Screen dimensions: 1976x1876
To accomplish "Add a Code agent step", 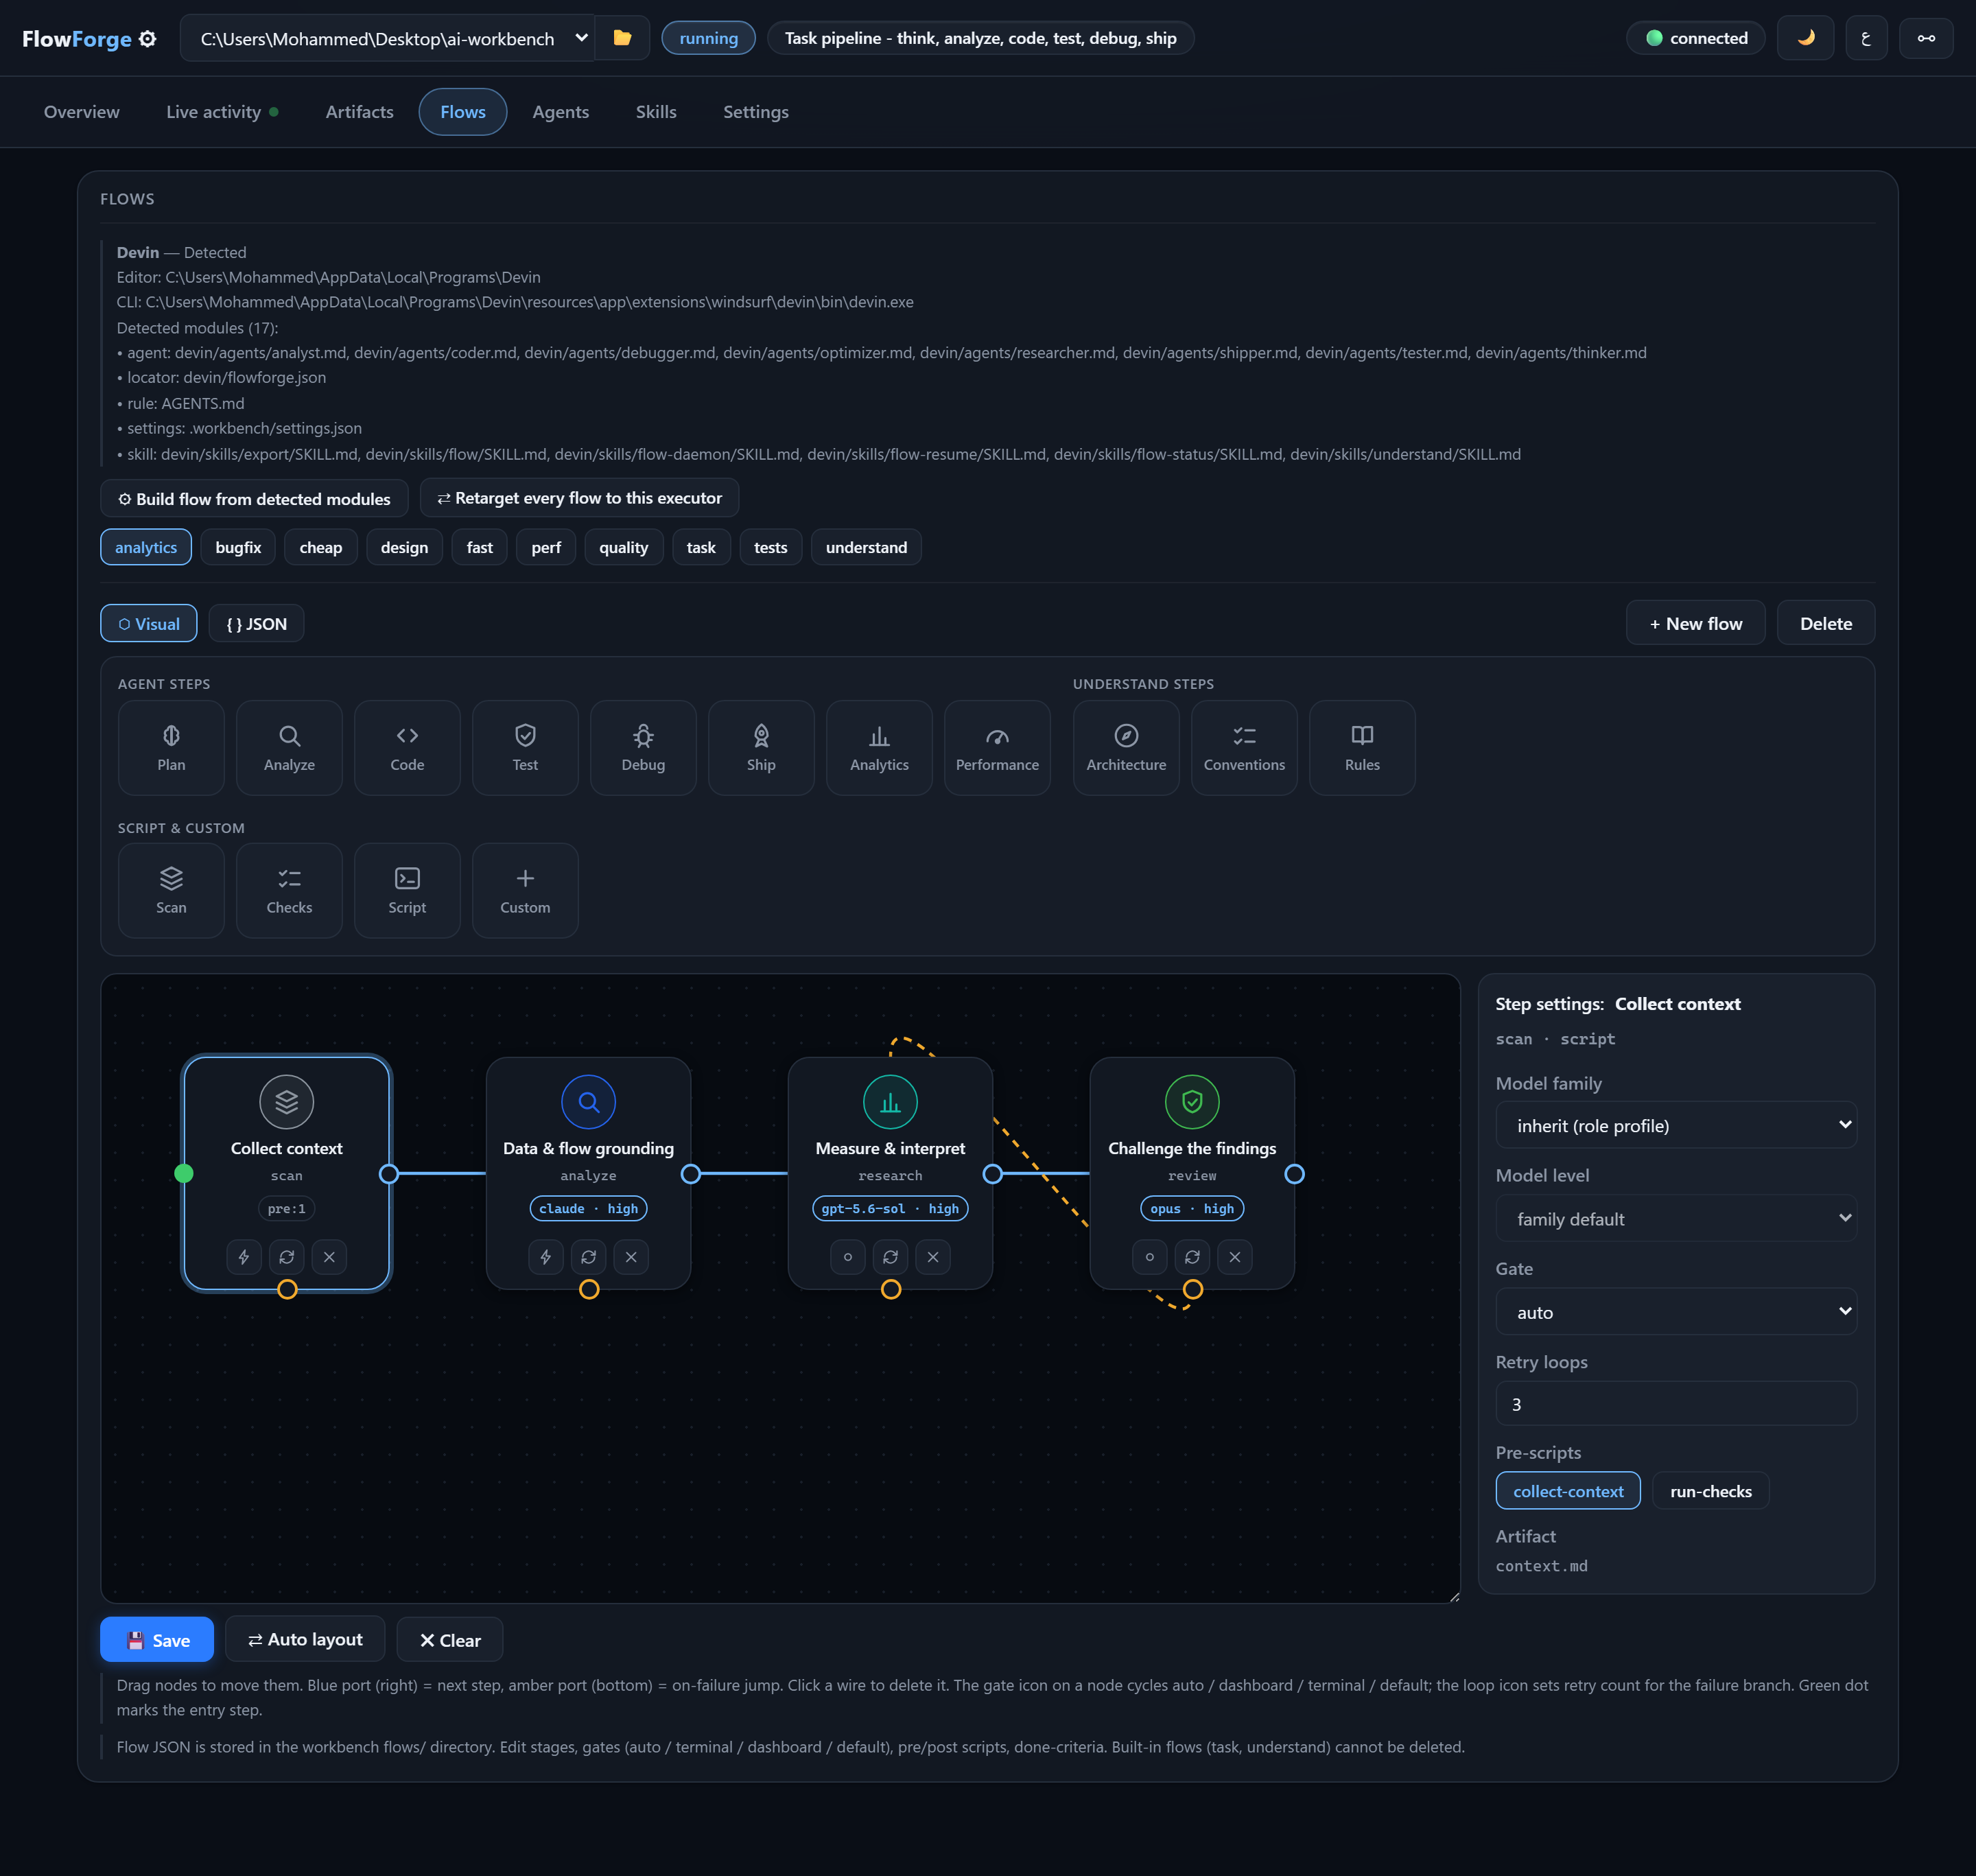I will (x=407, y=747).
